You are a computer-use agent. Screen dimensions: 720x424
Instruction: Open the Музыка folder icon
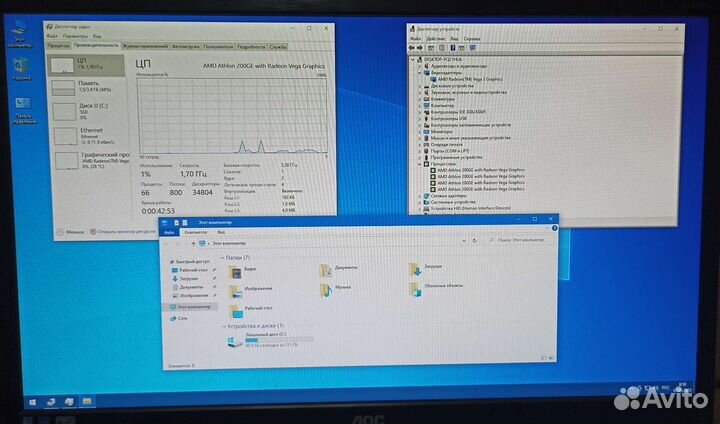(x=325, y=289)
